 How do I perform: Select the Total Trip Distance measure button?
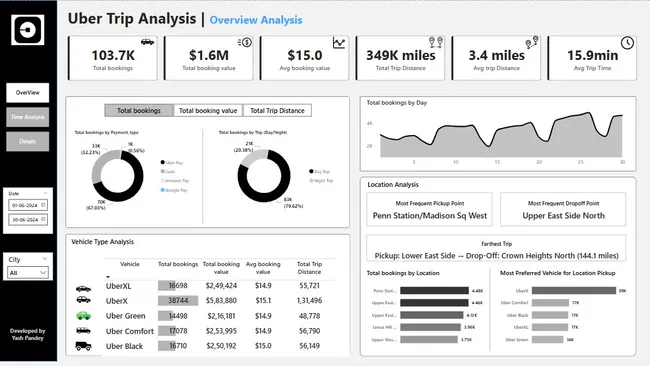point(277,111)
